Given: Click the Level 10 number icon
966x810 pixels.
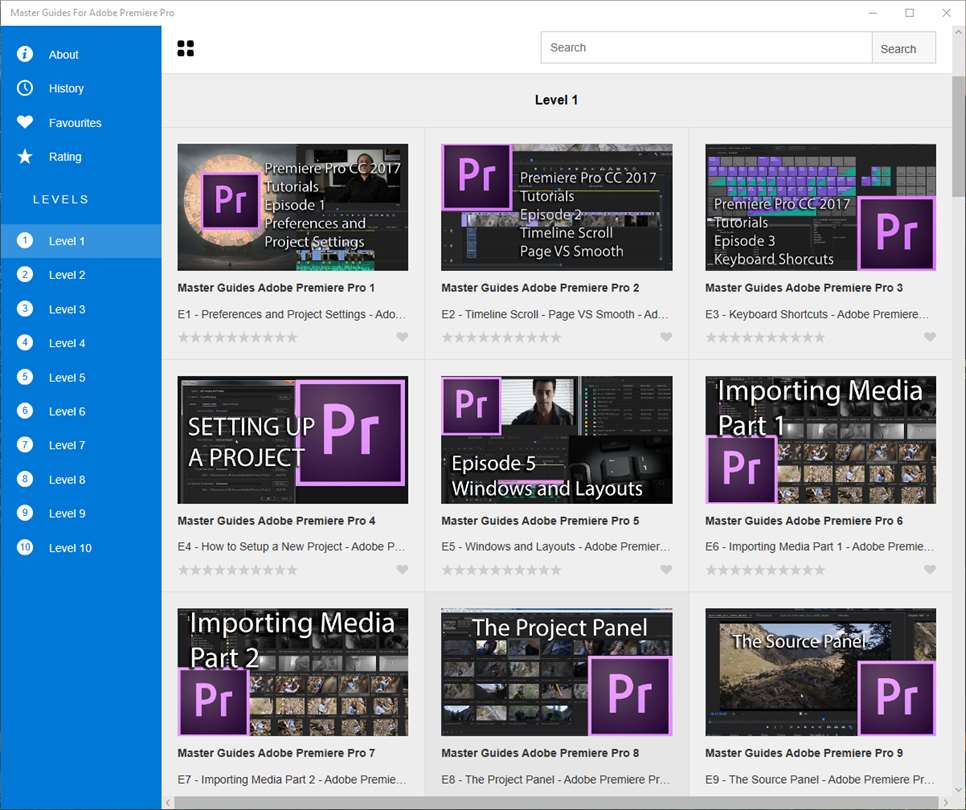Looking at the screenshot, I should tap(25, 547).
